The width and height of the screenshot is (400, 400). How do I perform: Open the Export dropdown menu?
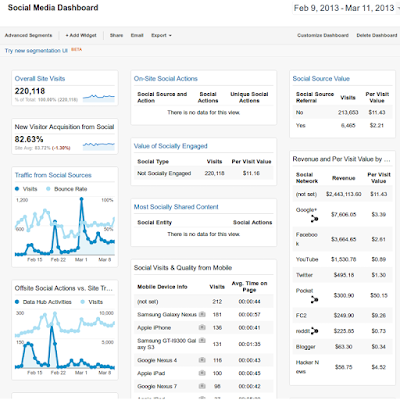161,35
